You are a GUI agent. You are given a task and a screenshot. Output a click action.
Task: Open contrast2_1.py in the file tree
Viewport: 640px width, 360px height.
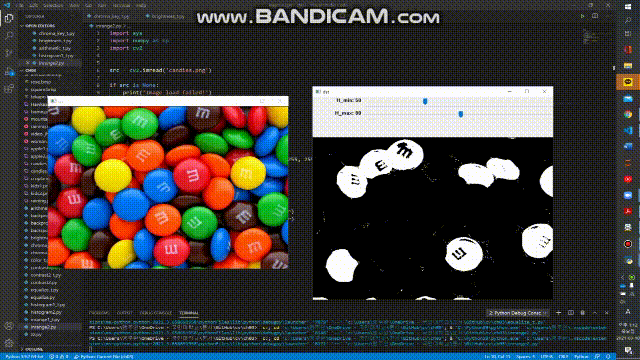tap(46, 275)
